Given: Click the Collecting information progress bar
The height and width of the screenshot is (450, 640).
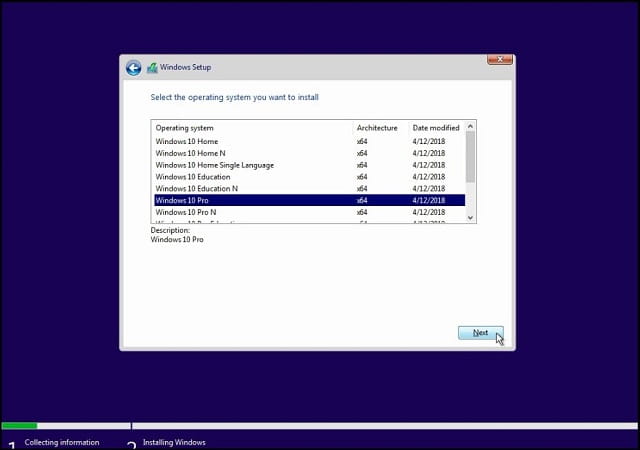Looking at the screenshot, I should 66,426.
